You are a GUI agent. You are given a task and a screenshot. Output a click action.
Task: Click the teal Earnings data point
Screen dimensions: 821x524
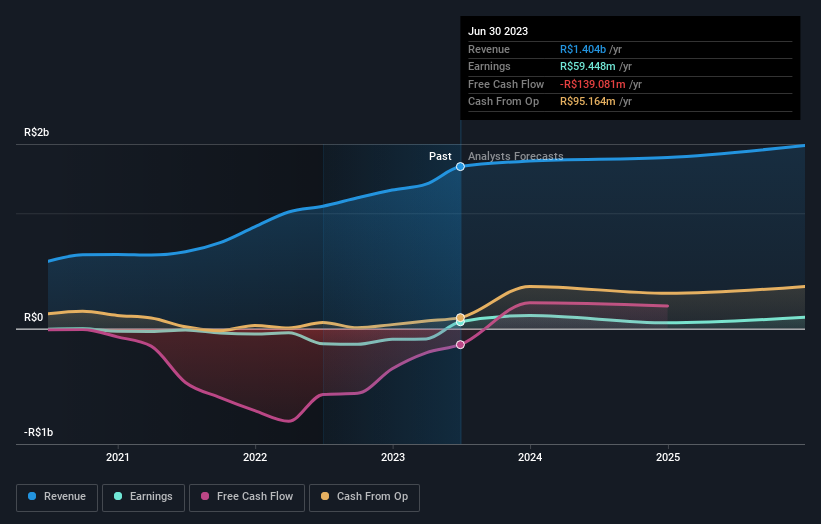[460, 322]
